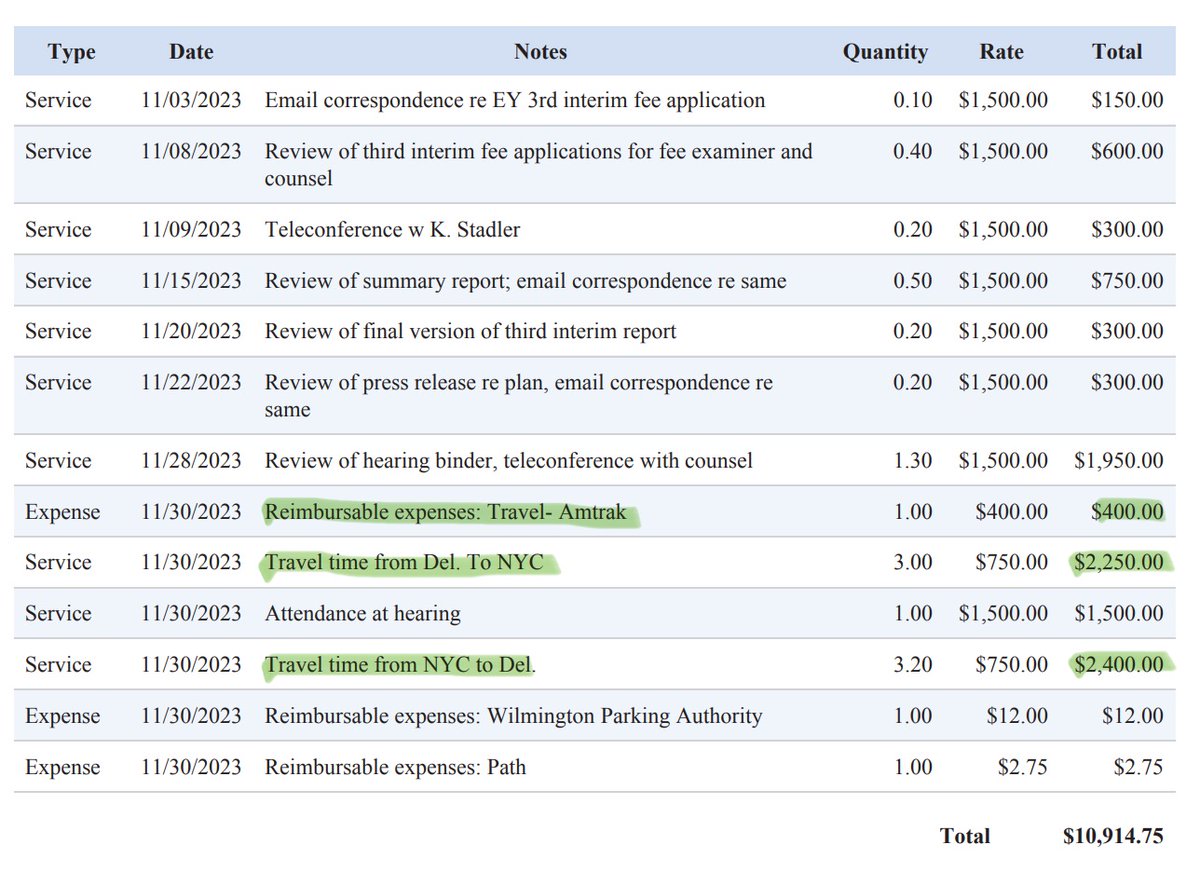Select note about EY 3rd interim fee application
The height and width of the screenshot is (872, 1200).
coord(515,100)
